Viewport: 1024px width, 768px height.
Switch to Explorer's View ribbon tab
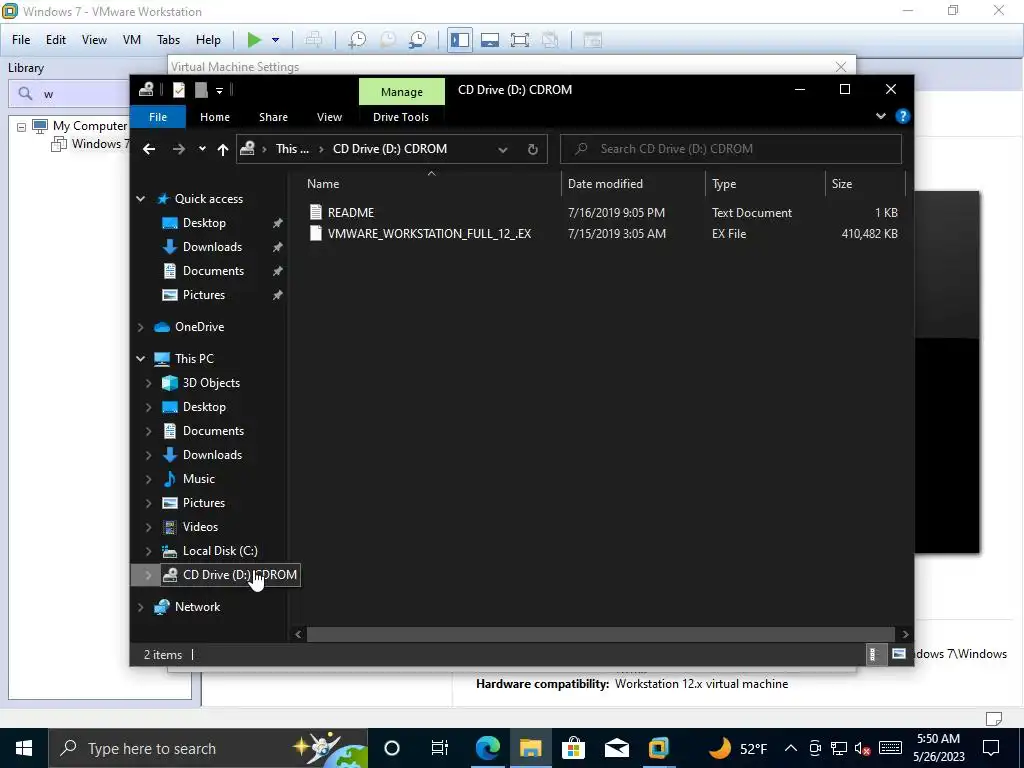tap(329, 117)
